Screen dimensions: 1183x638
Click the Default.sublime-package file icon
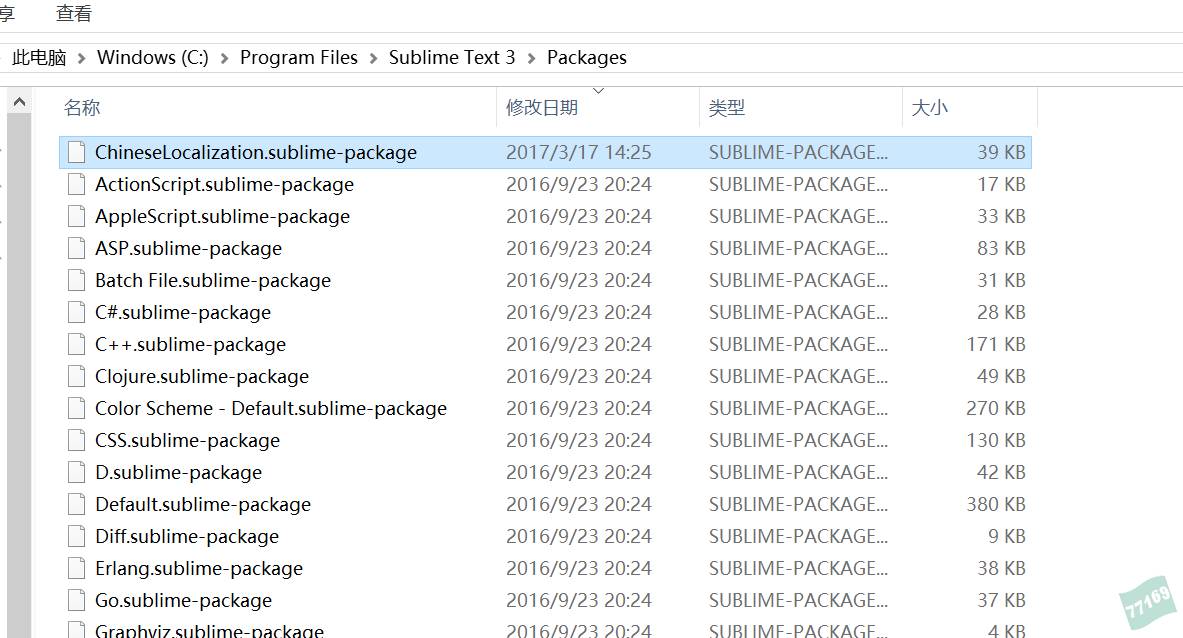(x=76, y=504)
